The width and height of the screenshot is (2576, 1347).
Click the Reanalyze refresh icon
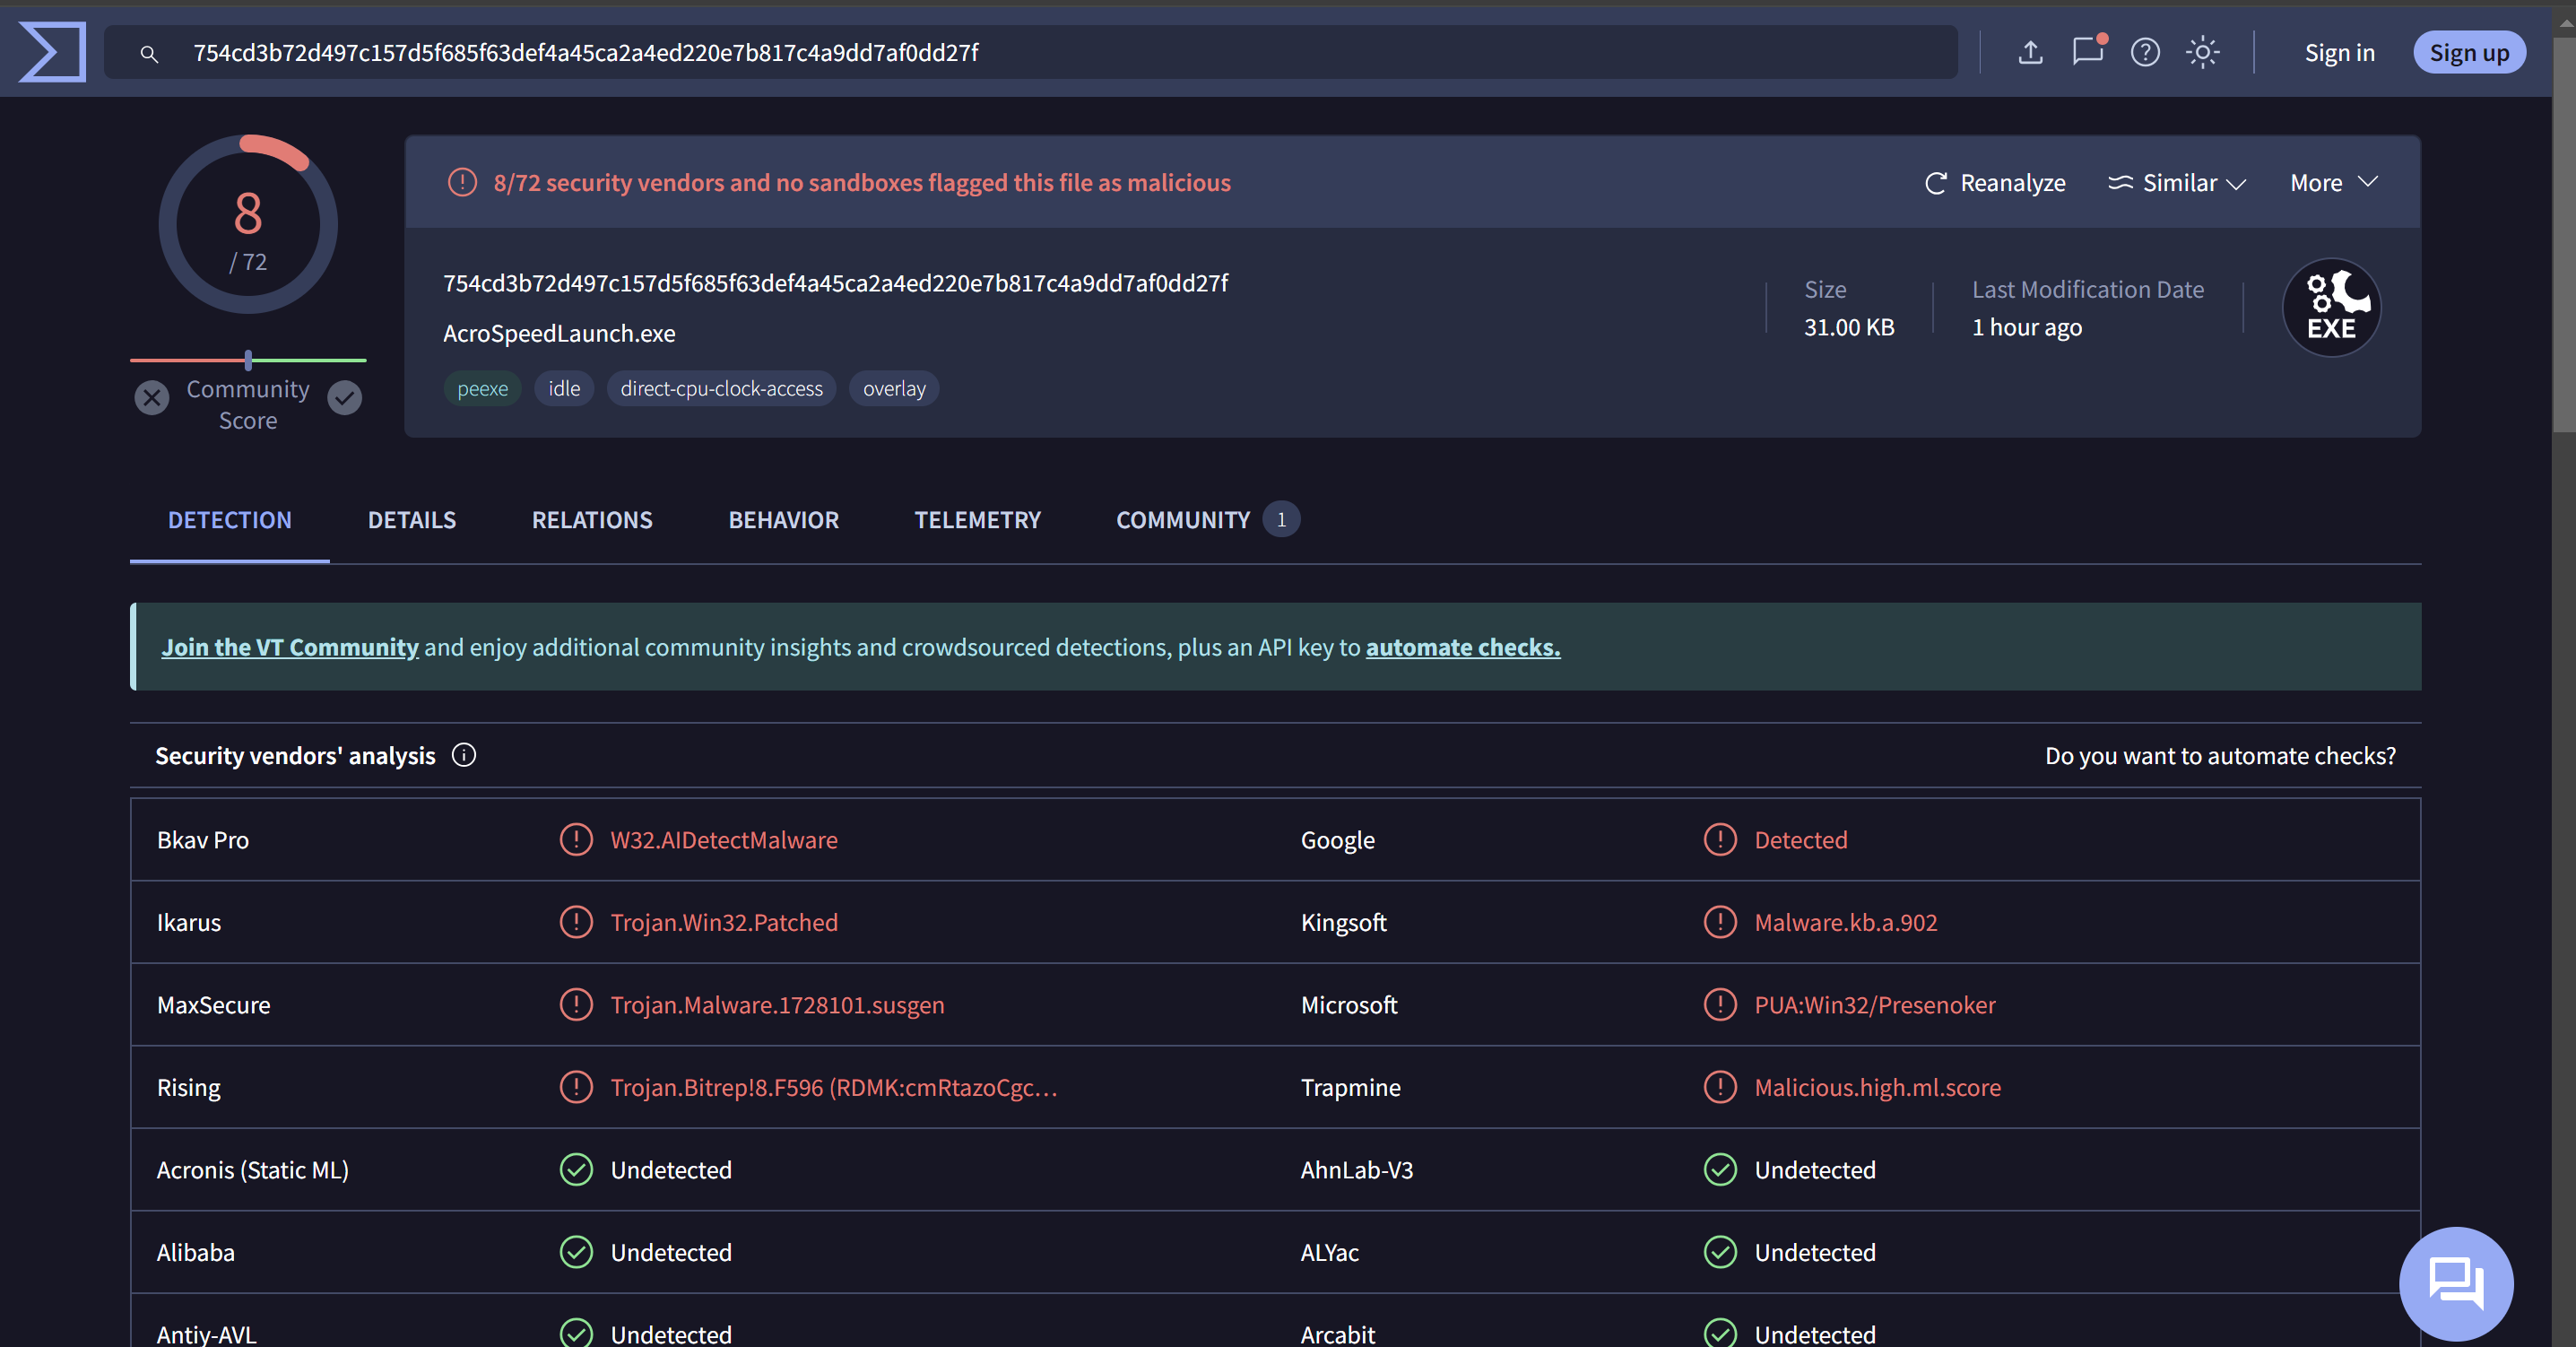click(1936, 183)
